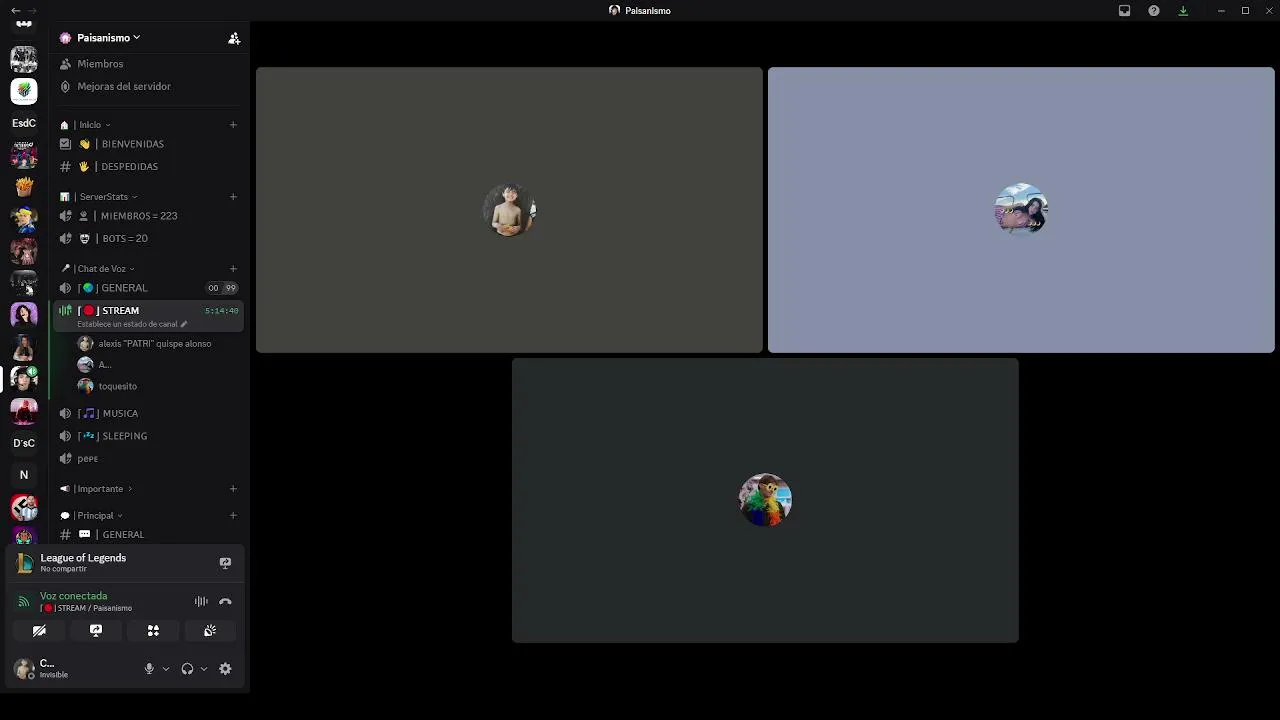Open the activities launcher button

tap(153, 631)
